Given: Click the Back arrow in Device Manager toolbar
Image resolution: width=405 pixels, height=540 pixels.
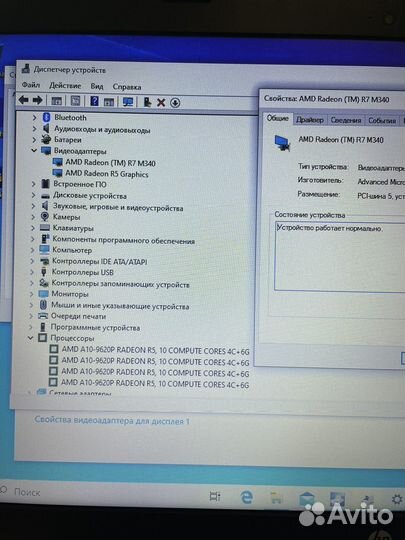Looking at the screenshot, I should (x=23, y=100).
